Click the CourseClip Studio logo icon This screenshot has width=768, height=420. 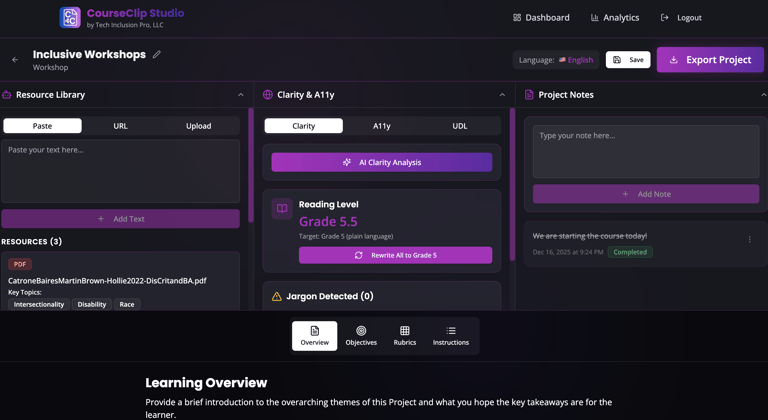click(70, 18)
